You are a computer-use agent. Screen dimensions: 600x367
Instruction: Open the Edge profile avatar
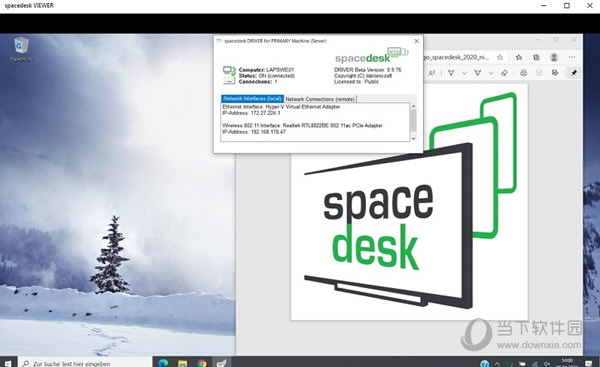point(554,57)
